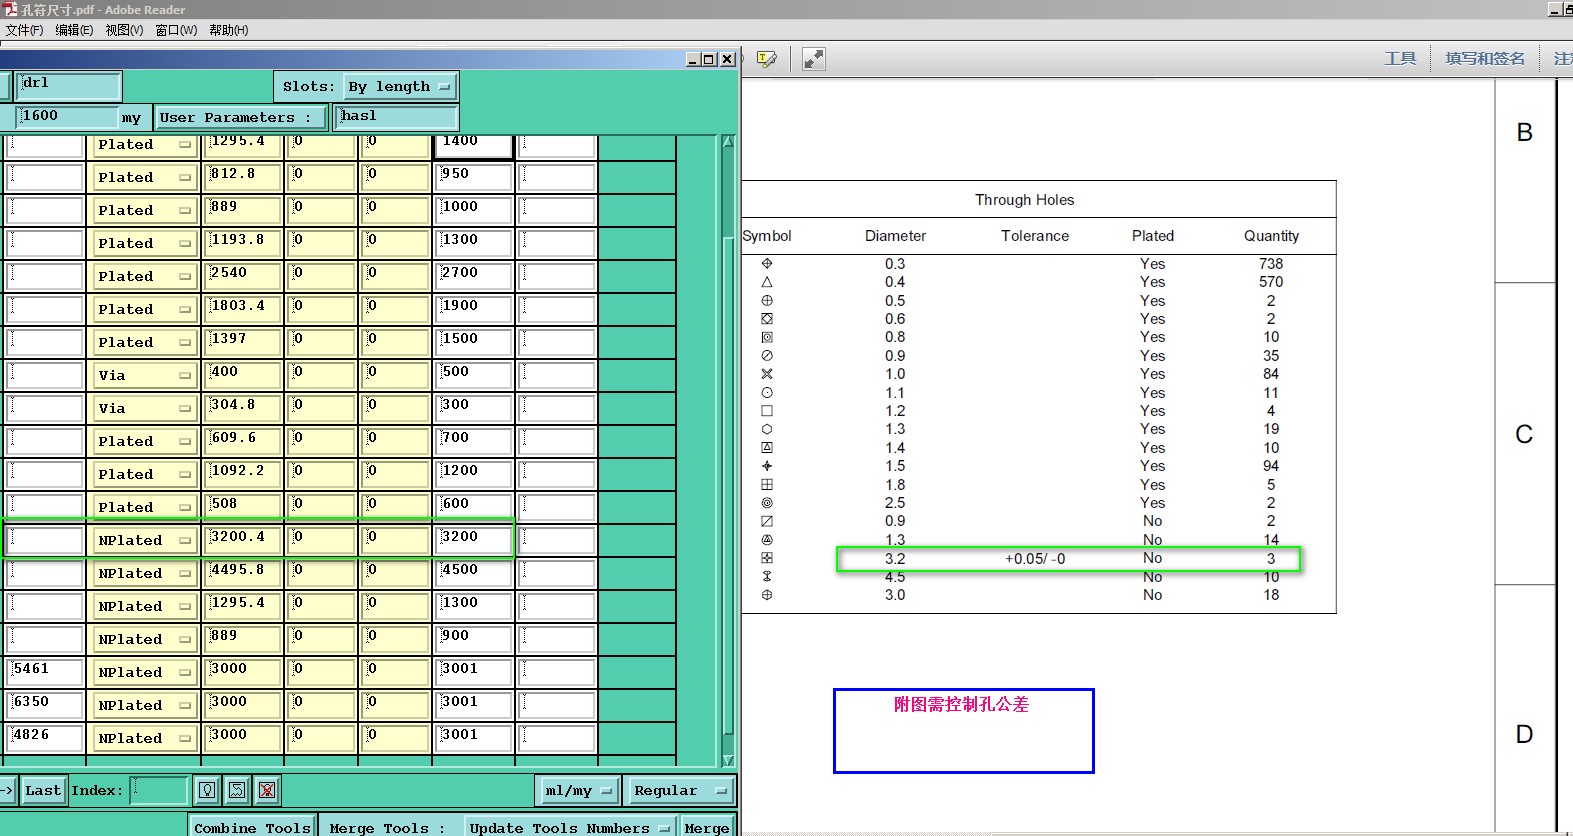Viewport: 1573px width, 836px height.
Task: Click the pink note 附图需控制孔公差
Action: tap(961, 704)
